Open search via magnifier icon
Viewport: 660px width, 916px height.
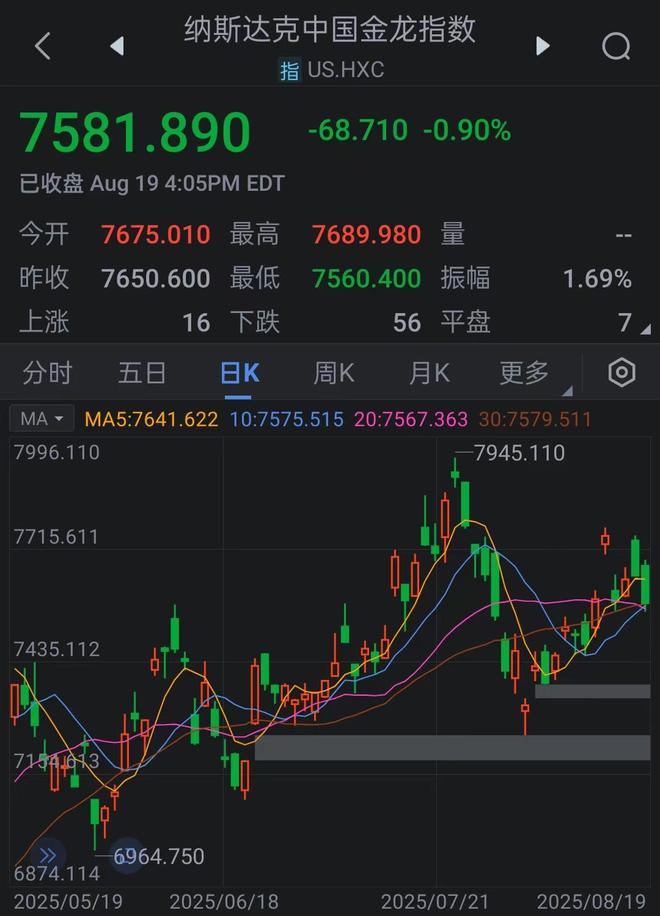[x=616, y=46]
